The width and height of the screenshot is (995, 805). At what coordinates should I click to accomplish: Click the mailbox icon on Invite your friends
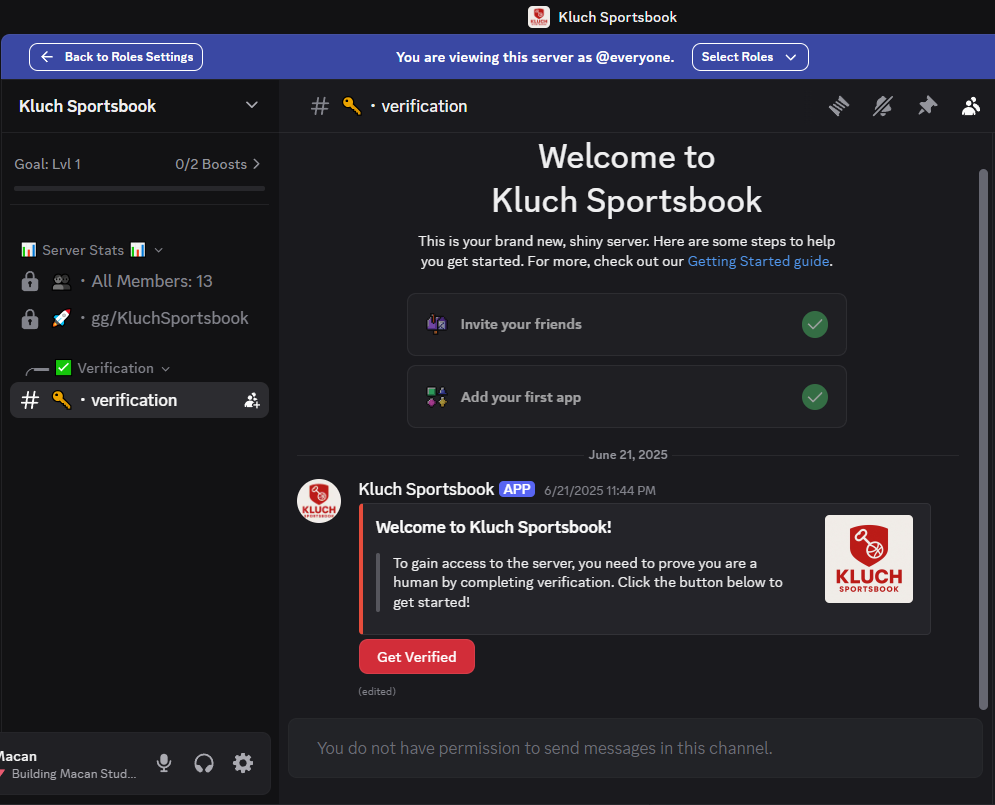[x=437, y=324]
